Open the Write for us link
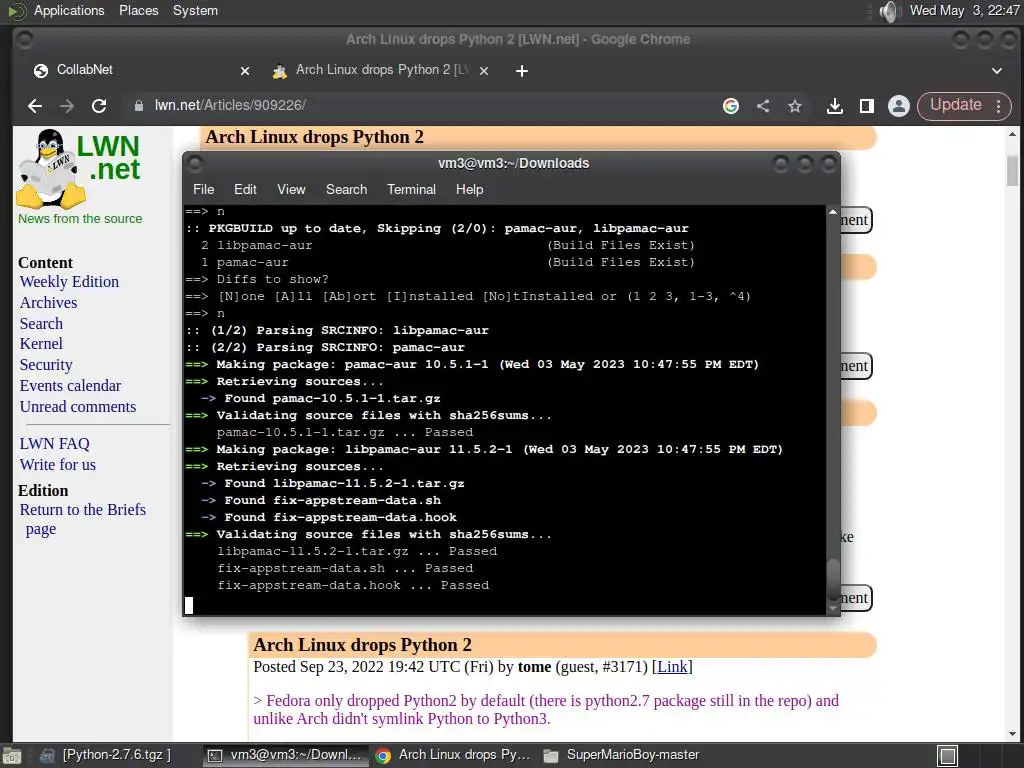1024x768 pixels. (x=57, y=464)
